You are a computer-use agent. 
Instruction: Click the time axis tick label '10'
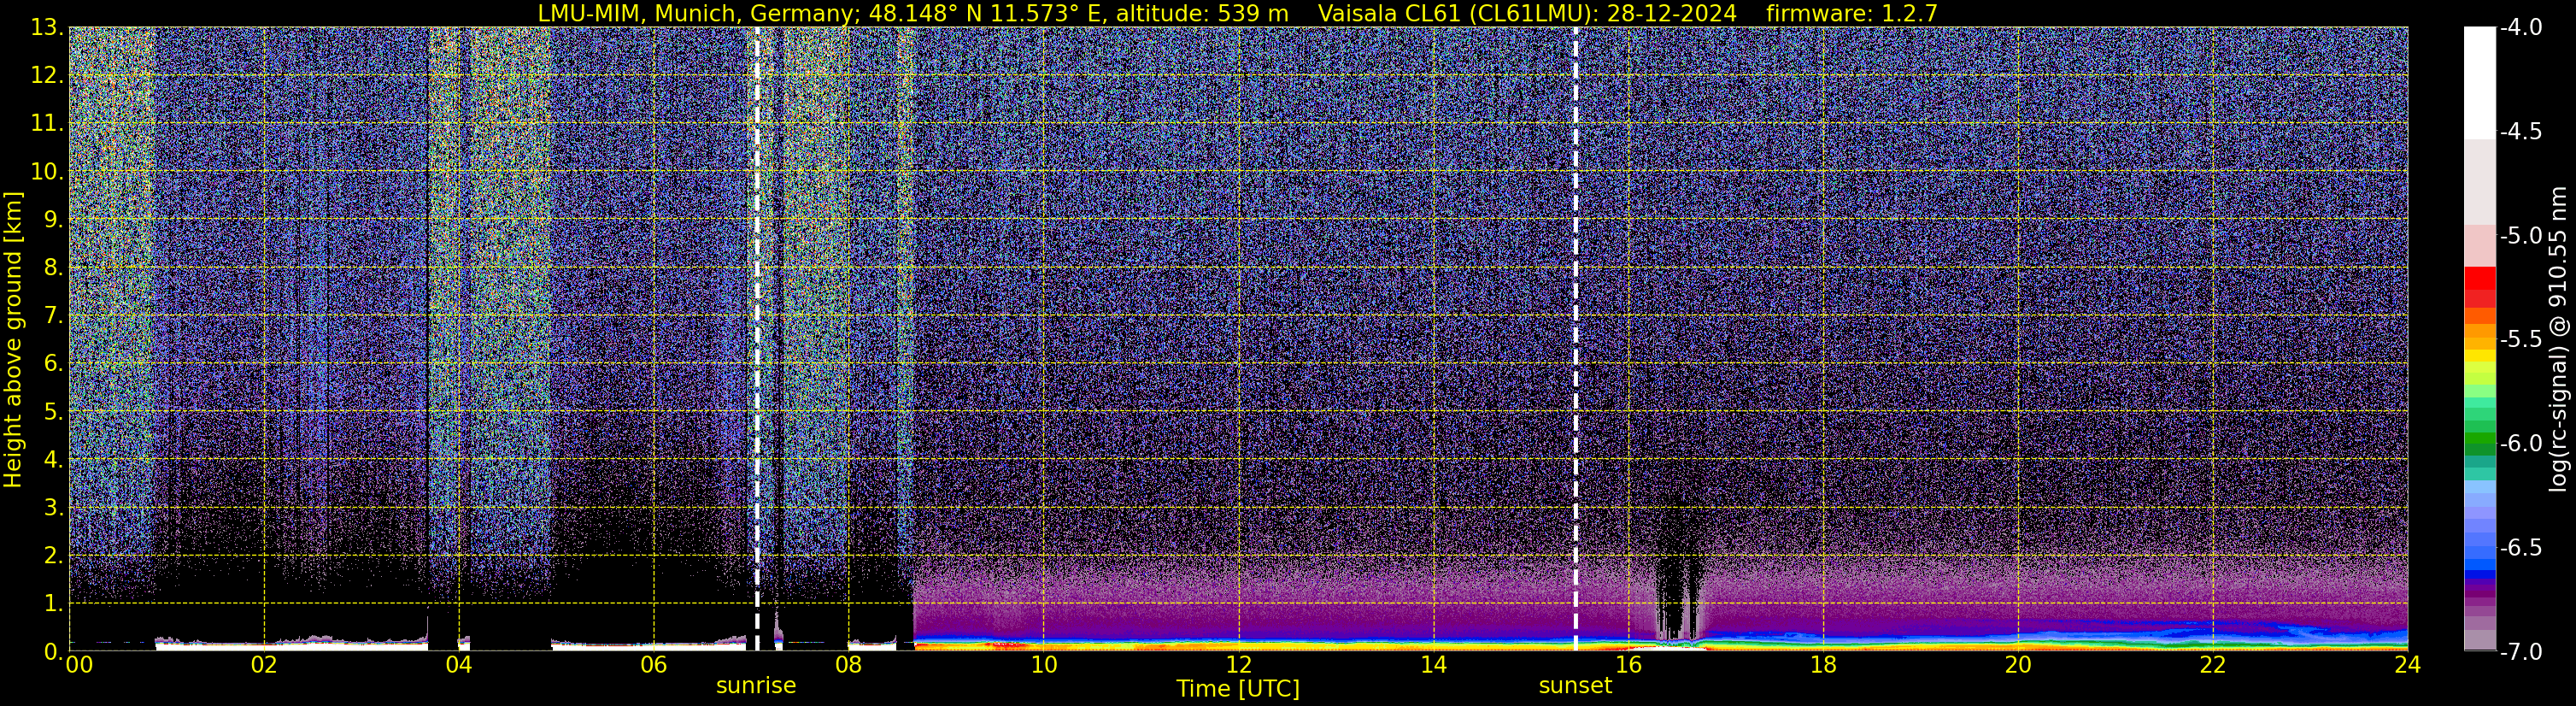1044,665
